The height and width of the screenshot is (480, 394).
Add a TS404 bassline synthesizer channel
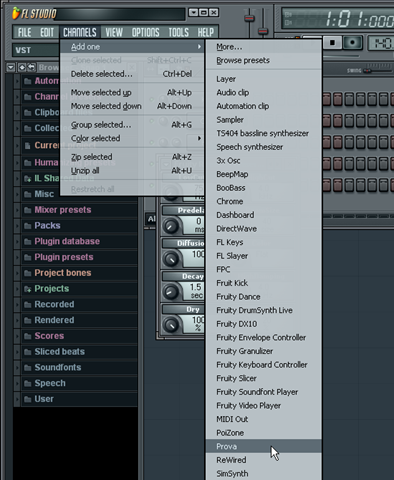coord(263,133)
